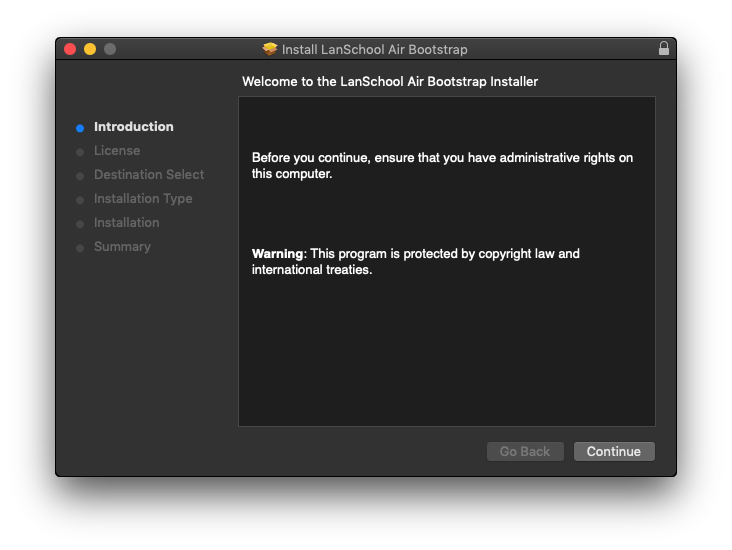
Task: Click the Continue button
Action: [614, 451]
